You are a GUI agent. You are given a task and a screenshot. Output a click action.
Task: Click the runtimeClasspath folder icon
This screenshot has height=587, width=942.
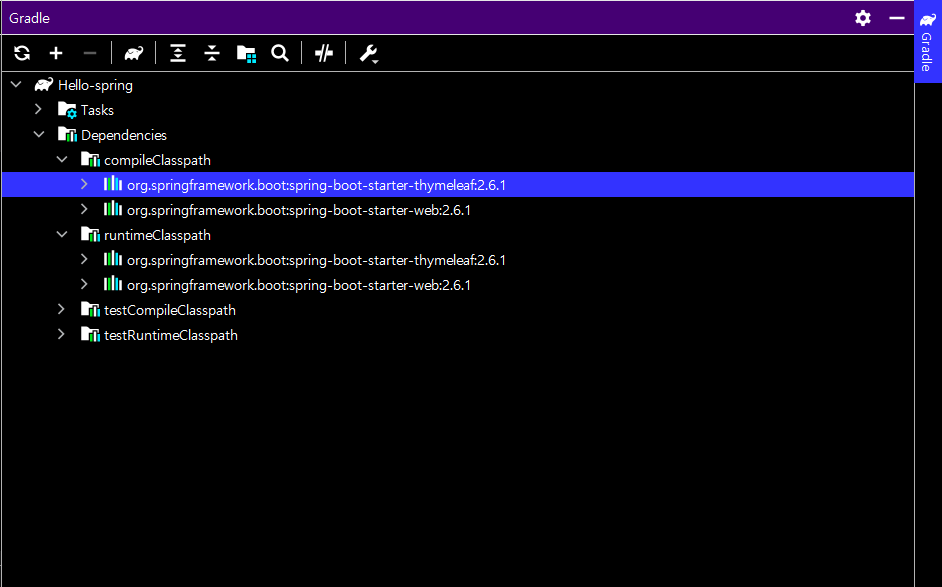click(x=90, y=235)
